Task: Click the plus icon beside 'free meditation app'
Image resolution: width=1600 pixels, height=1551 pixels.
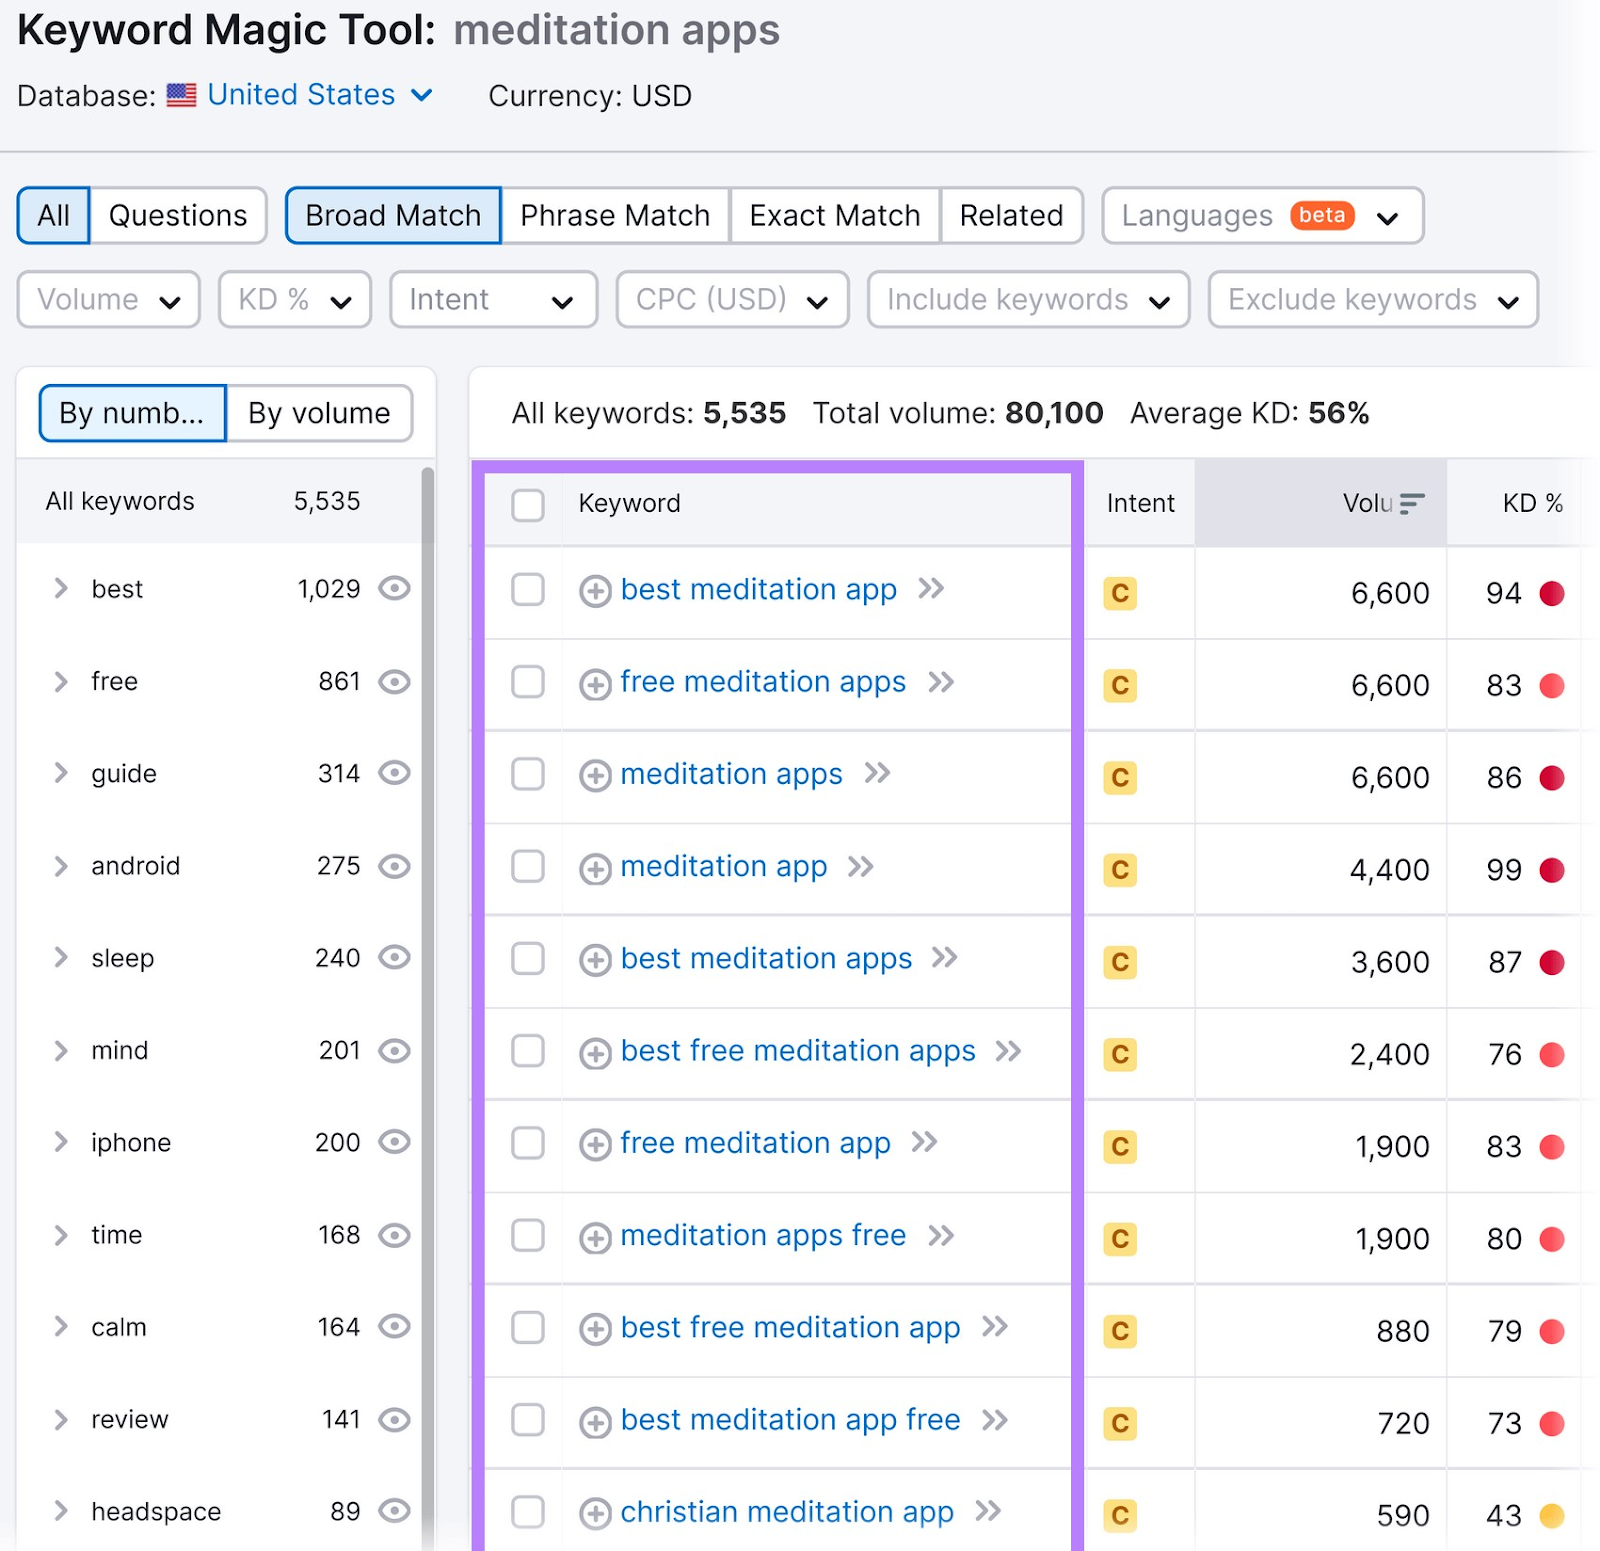Action: coord(595,1146)
